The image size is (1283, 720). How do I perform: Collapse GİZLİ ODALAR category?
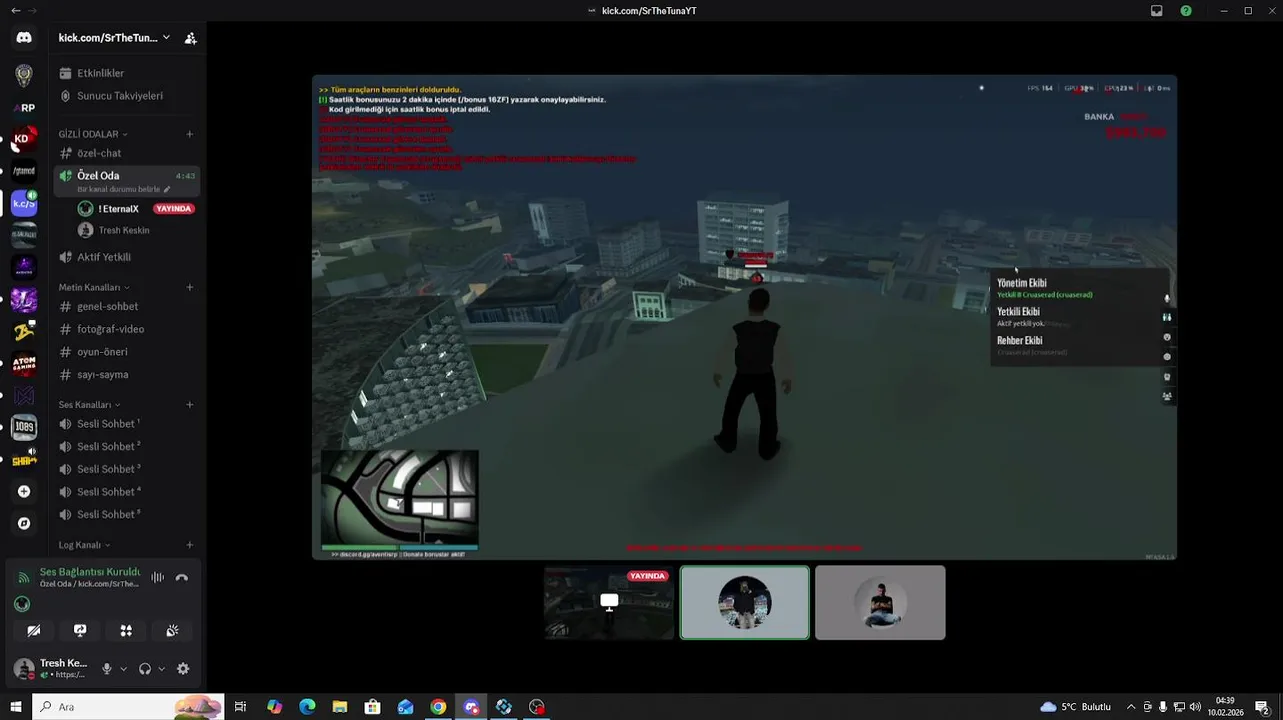(92, 134)
